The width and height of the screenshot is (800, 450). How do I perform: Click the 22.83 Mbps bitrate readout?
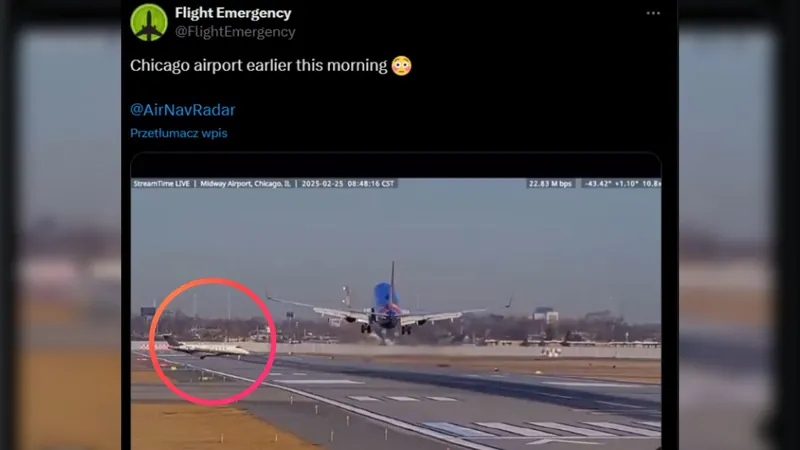pyautogui.click(x=550, y=184)
